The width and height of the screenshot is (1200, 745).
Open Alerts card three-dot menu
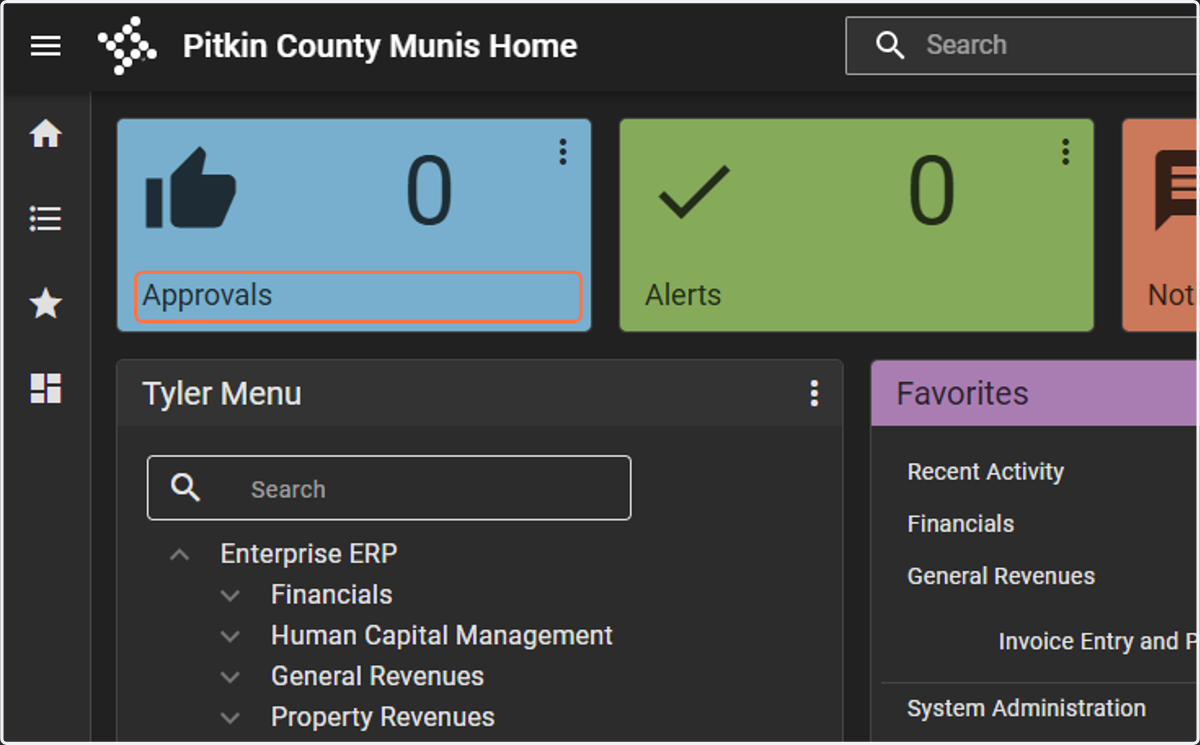(x=1066, y=152)
